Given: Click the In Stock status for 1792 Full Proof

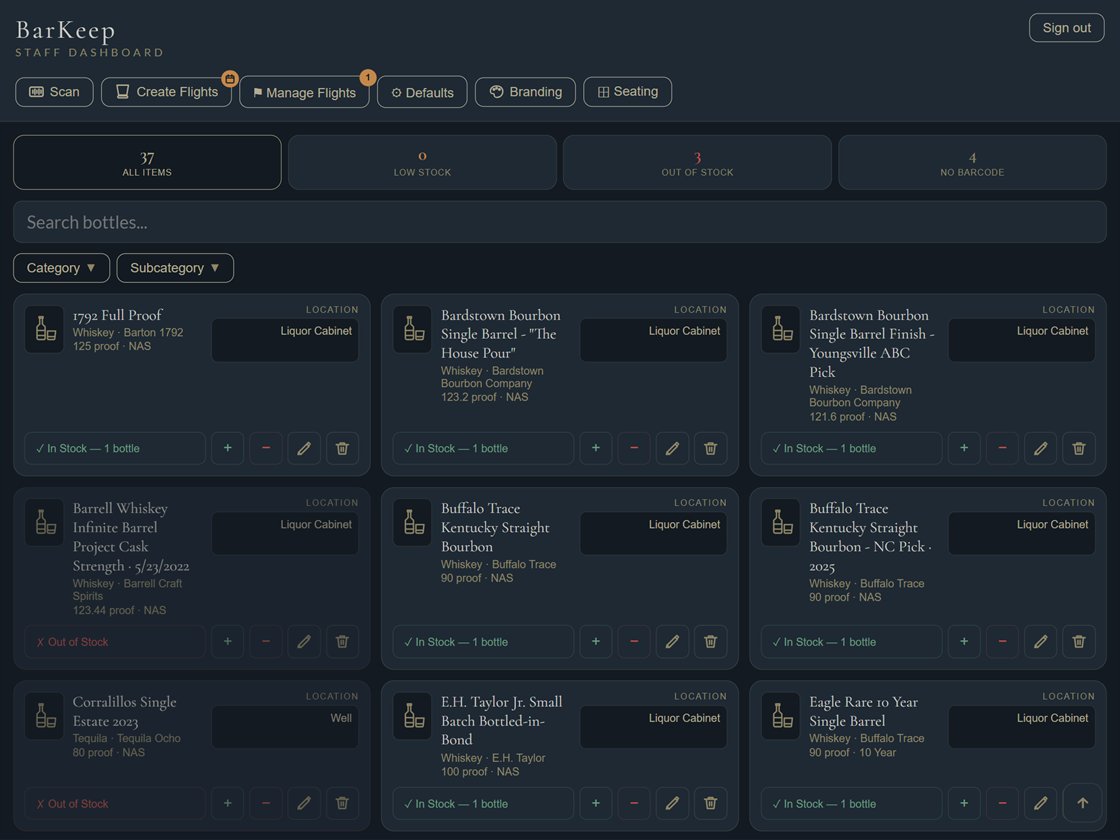Looking at the screenshot, I should coord(115,449).
